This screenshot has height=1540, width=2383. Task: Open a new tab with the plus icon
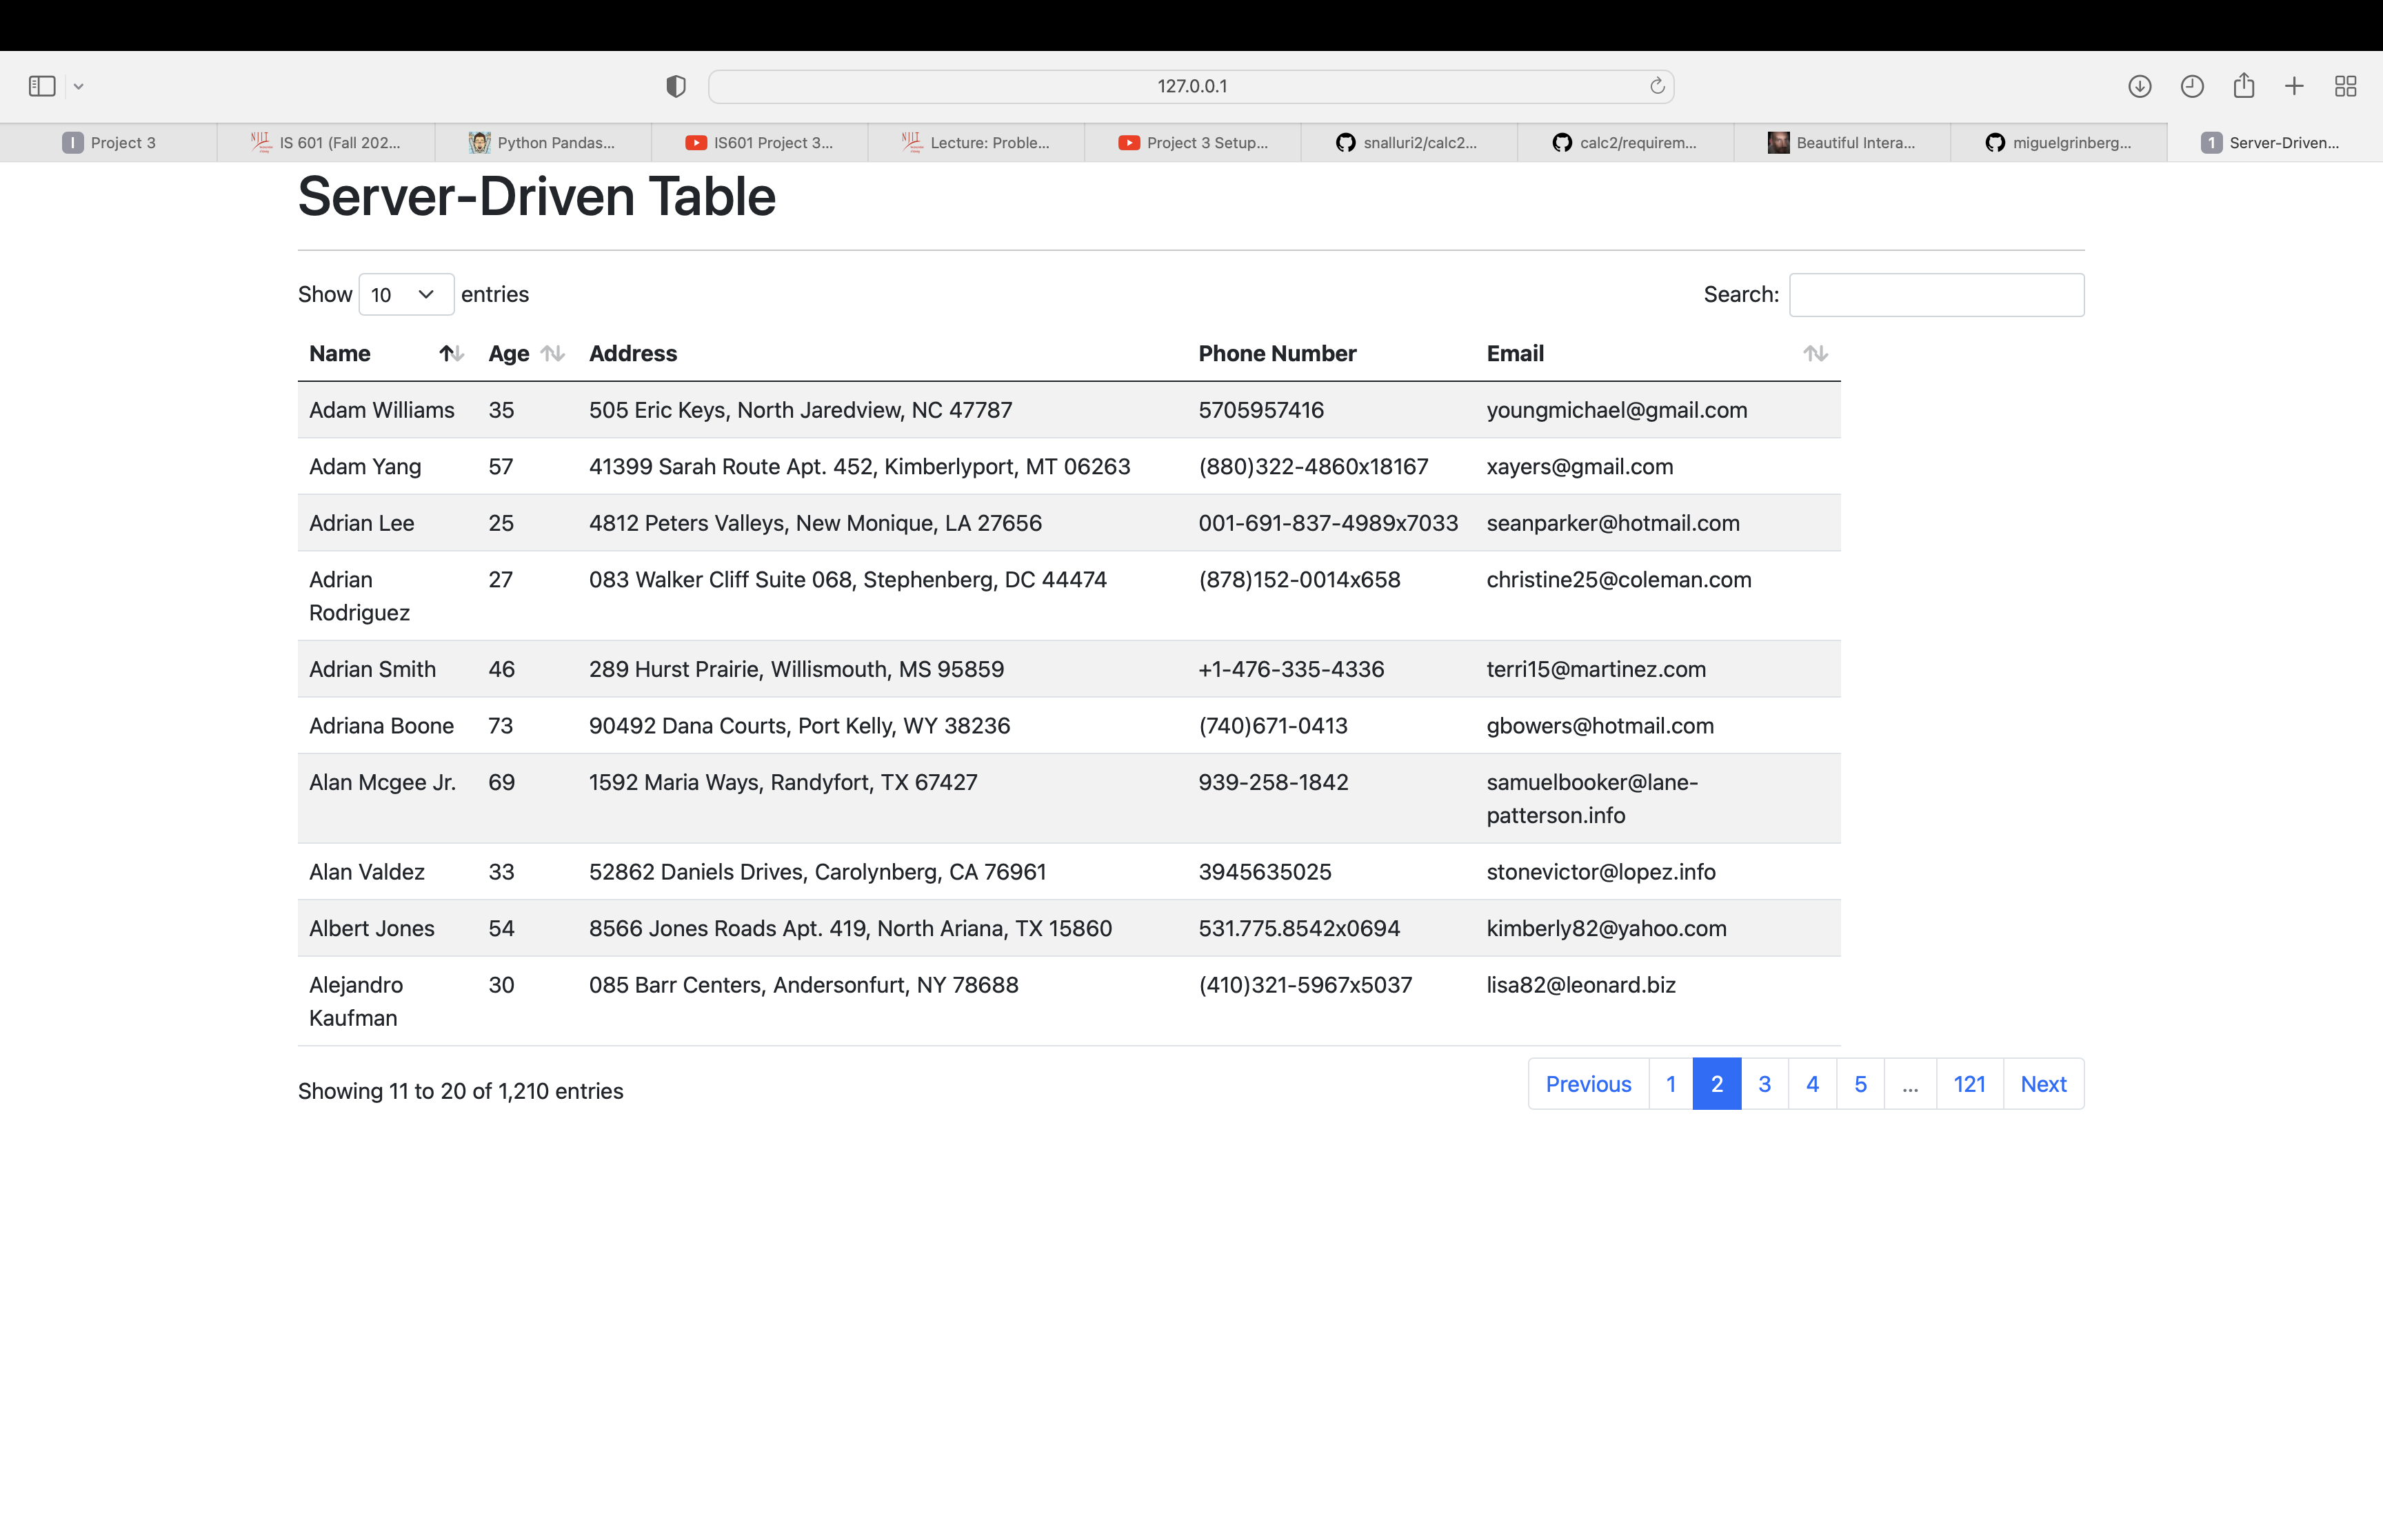click(2294, 86)
